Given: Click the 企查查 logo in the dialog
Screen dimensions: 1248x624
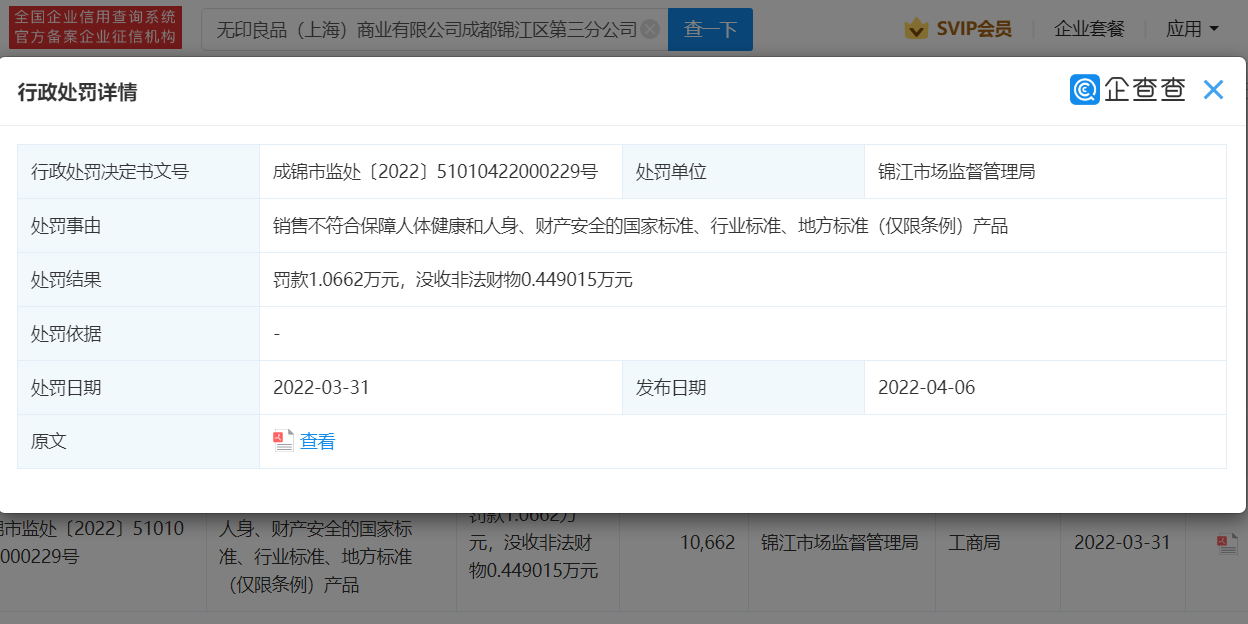Looking at the screenshot, I should tap(1128, 90).
